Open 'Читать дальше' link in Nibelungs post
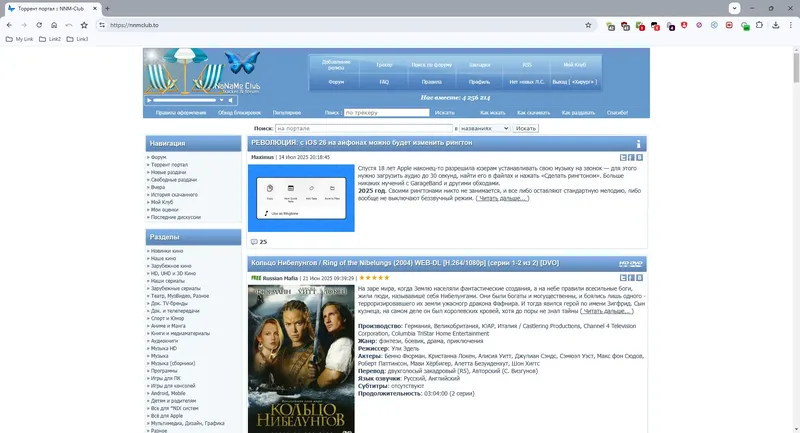The image size is (800, 433). [607, 311]
